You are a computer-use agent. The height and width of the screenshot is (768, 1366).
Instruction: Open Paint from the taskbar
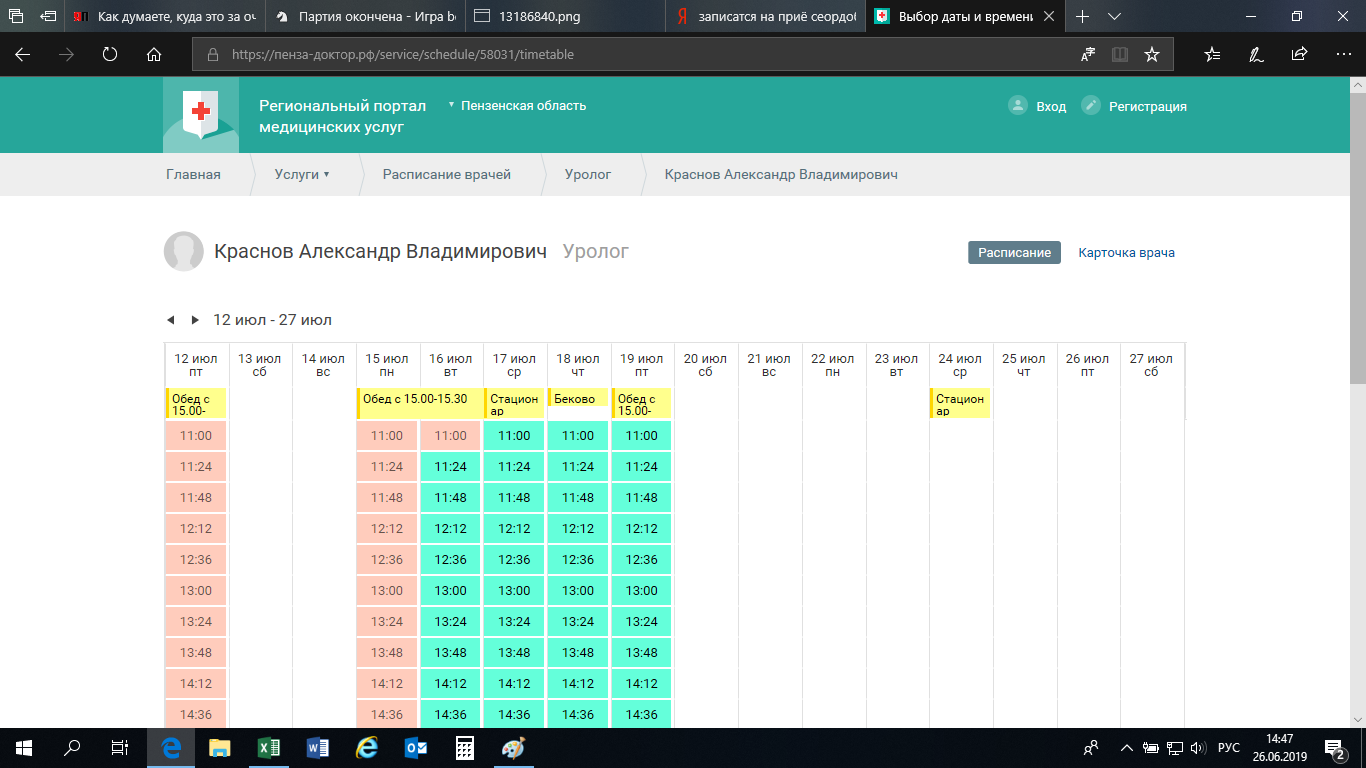(513, 748)
